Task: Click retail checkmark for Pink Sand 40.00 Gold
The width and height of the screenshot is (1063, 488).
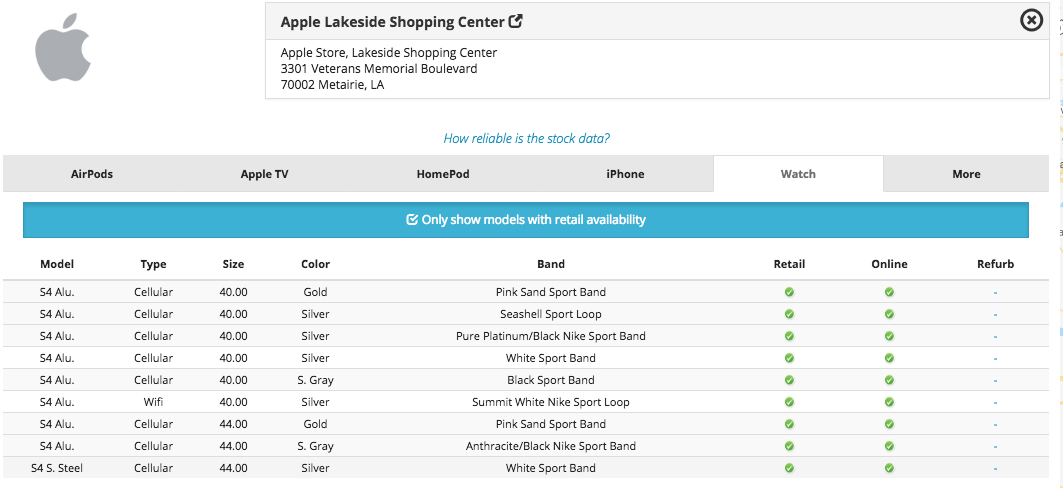Action: point(789,292)
